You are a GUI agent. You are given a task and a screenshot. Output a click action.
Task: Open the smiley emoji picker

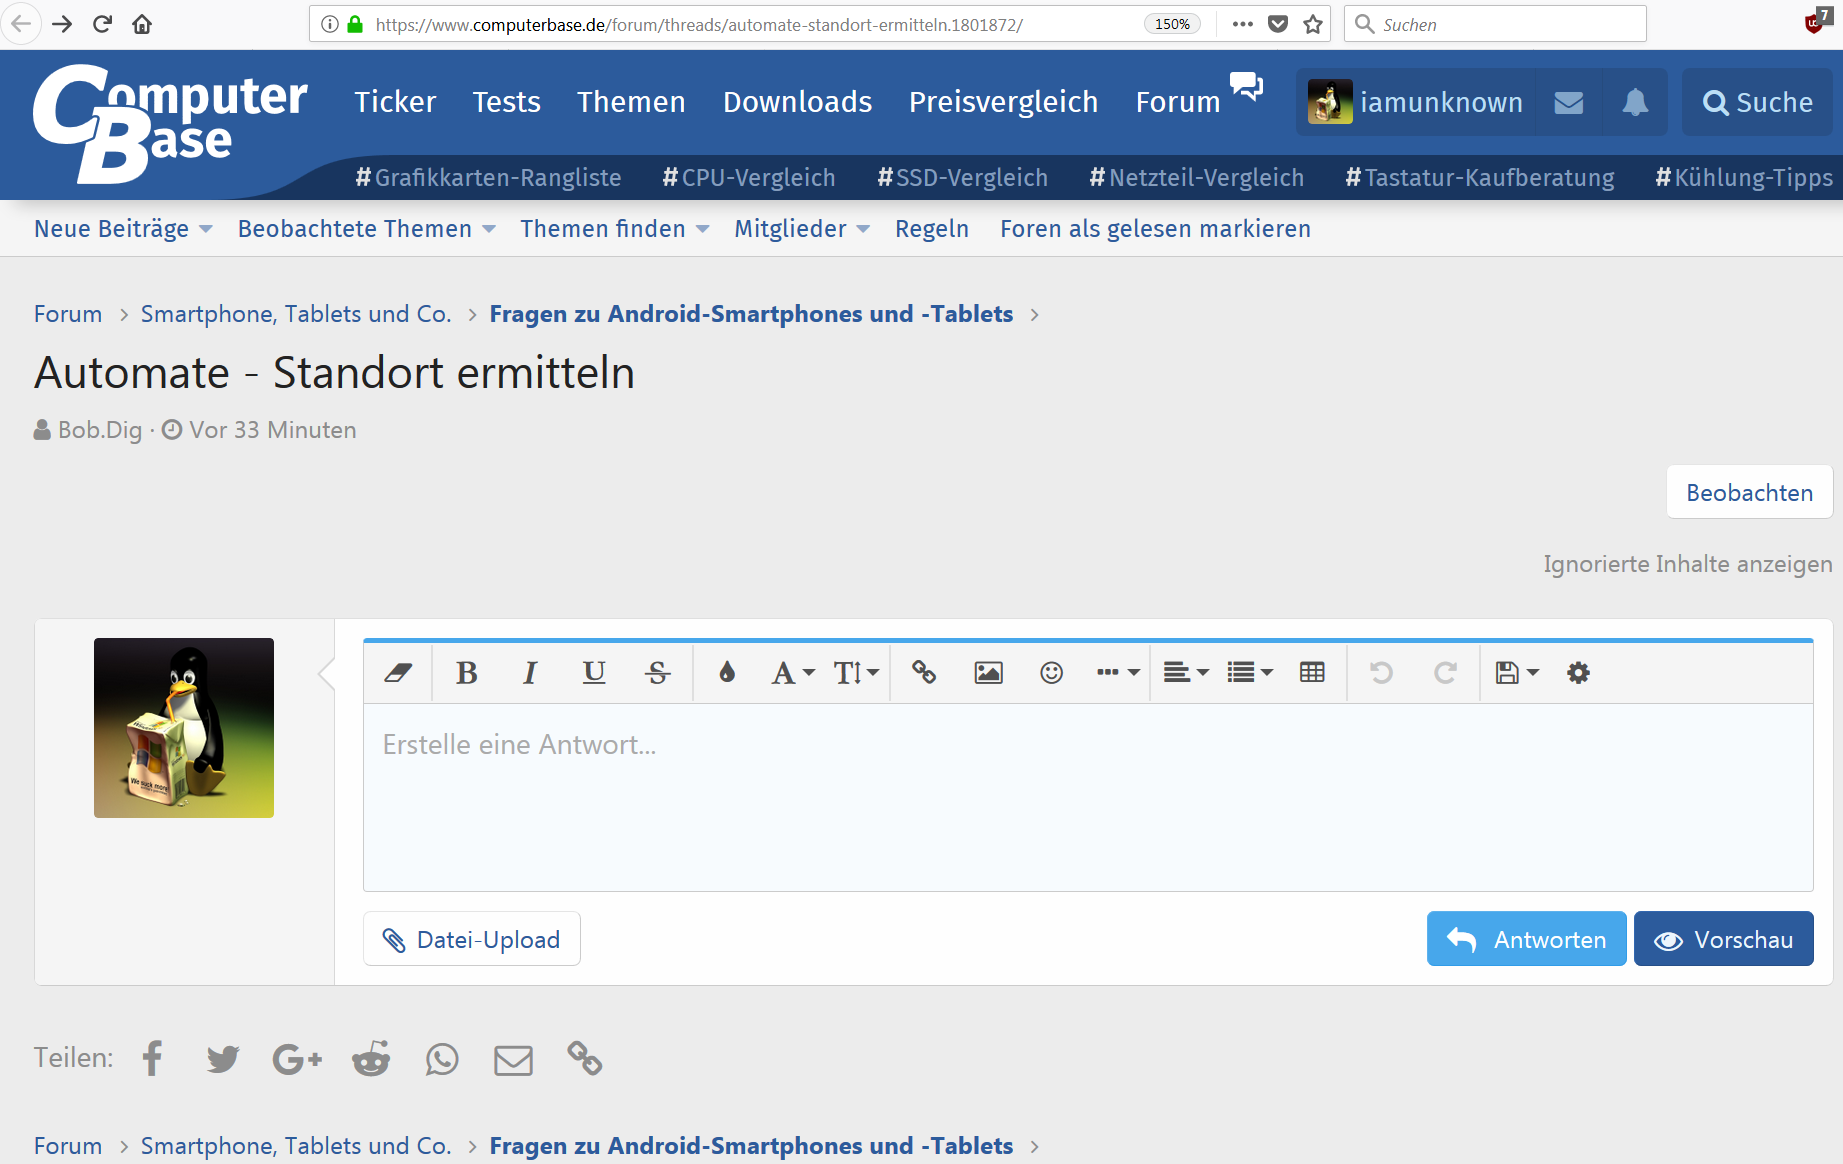coord(1051,673)
